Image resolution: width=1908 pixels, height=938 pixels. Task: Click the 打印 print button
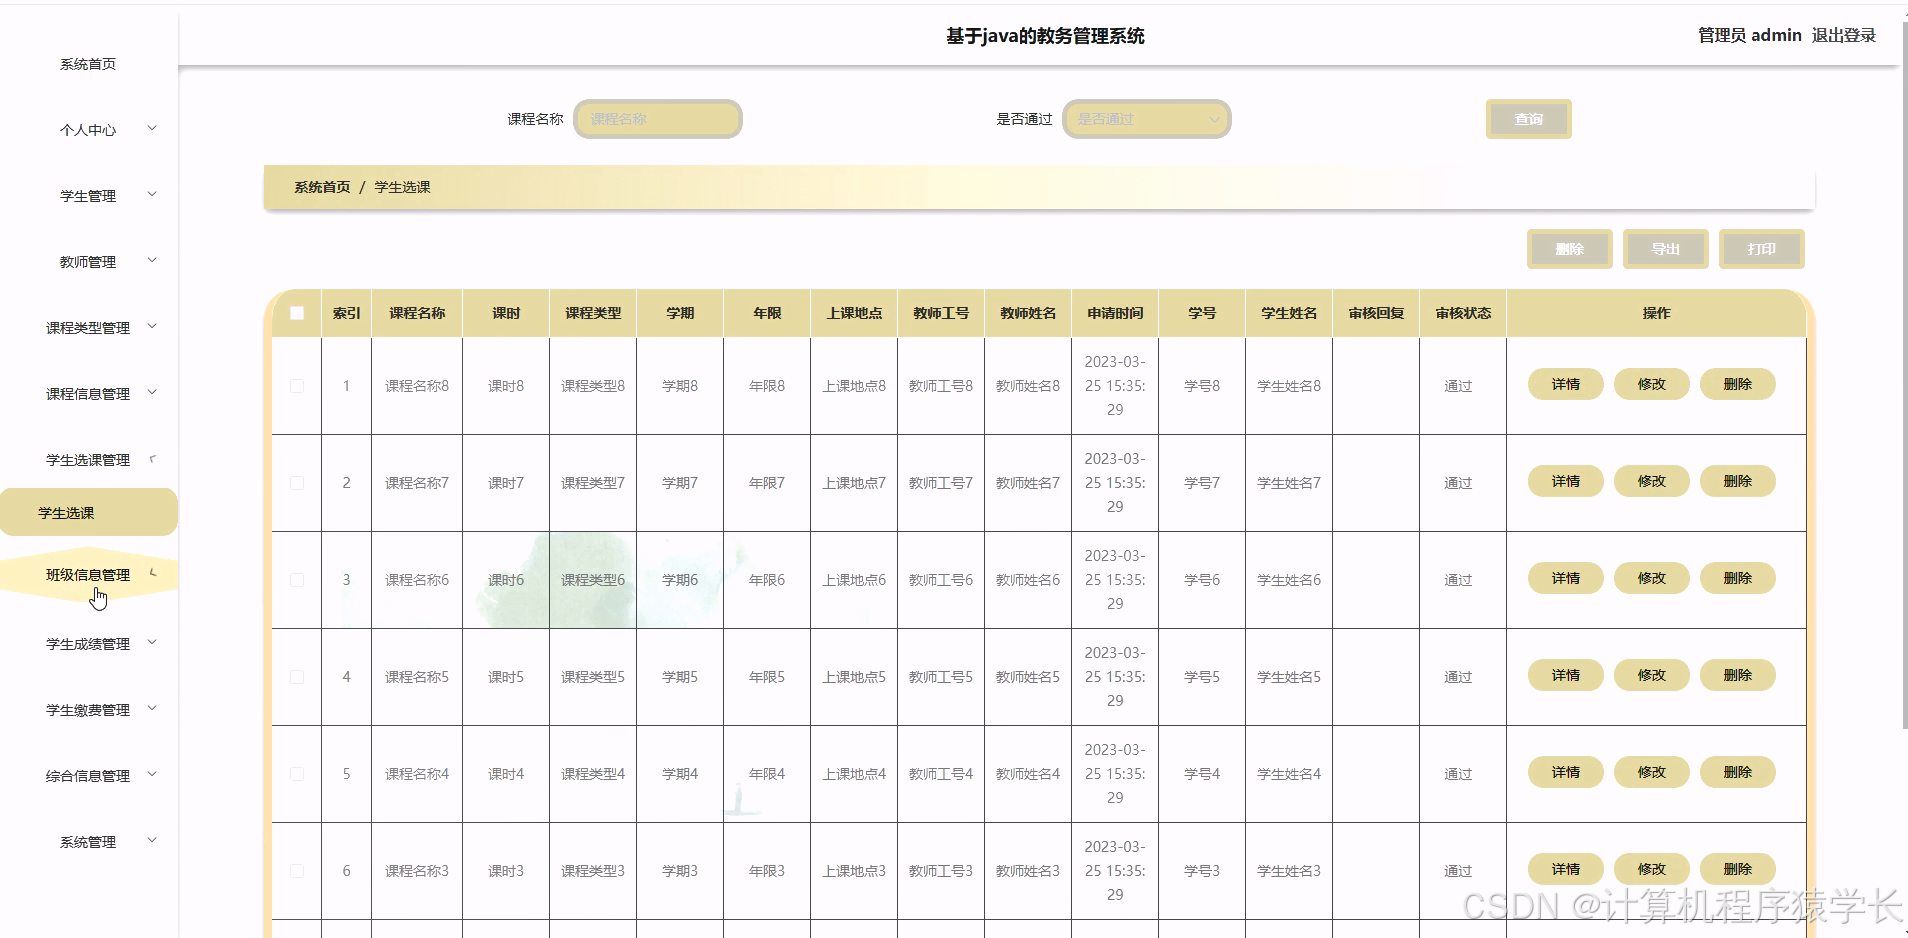tap(1761, 249)
